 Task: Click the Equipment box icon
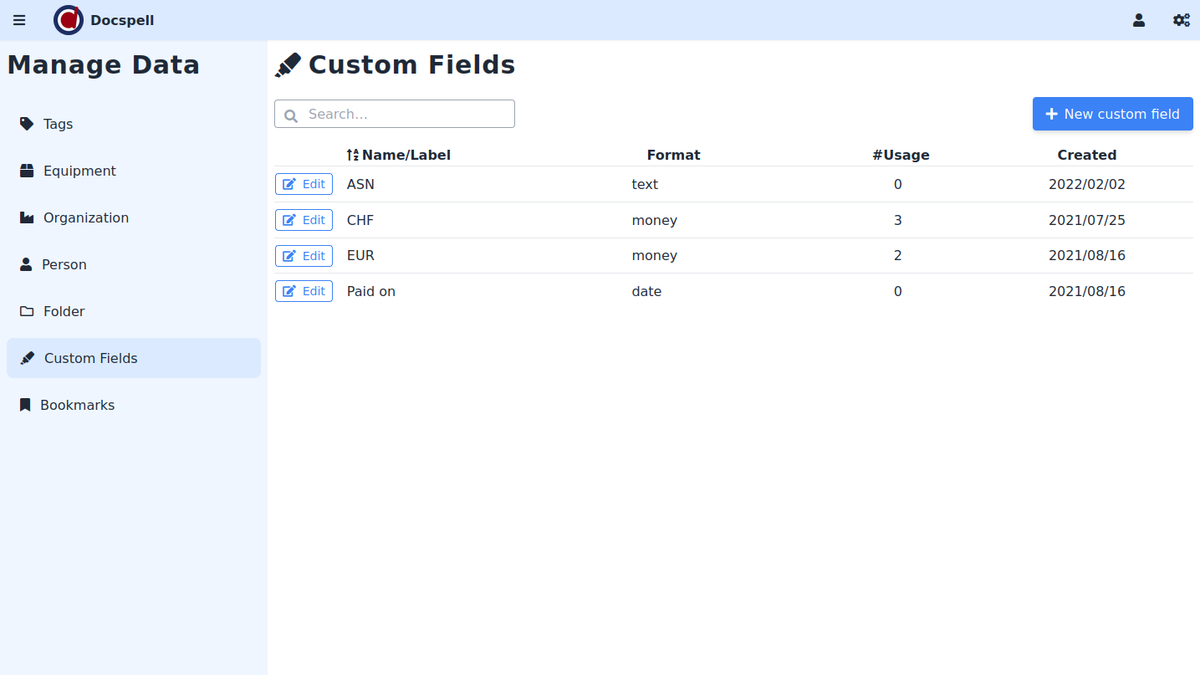[27, 171]
